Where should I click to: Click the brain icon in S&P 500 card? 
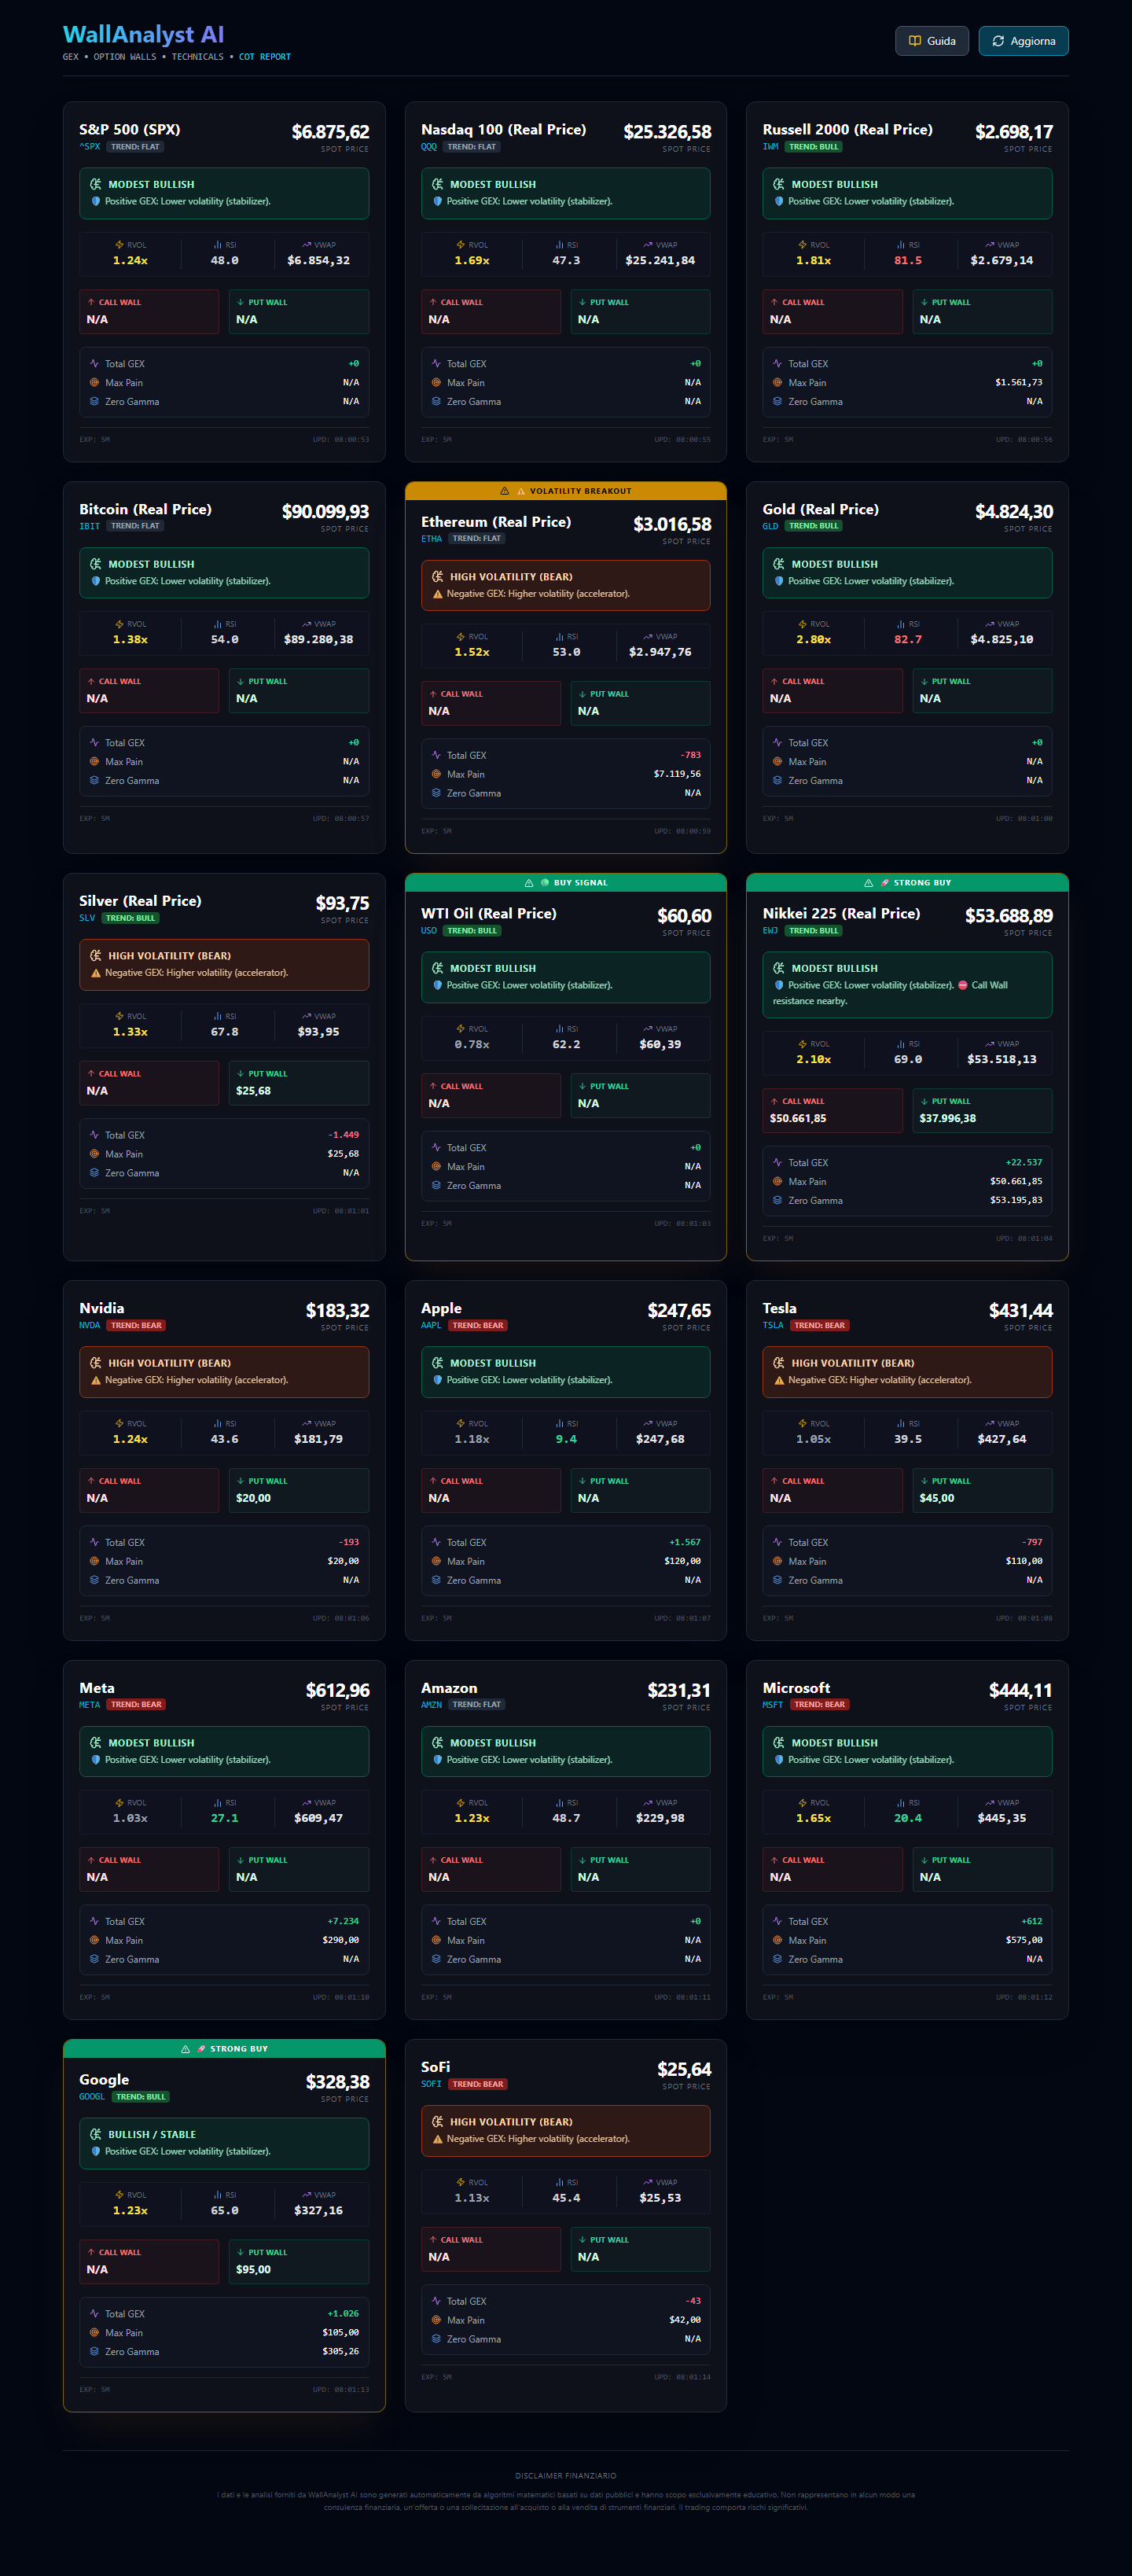click(96, 184)
